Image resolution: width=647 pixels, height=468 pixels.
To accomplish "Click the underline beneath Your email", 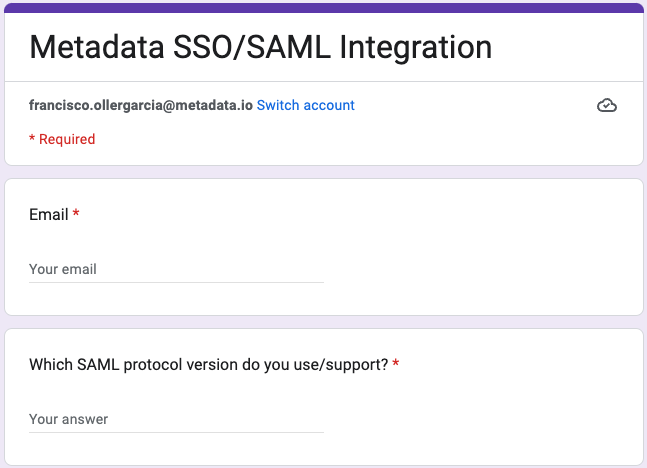I will [176, 282].
